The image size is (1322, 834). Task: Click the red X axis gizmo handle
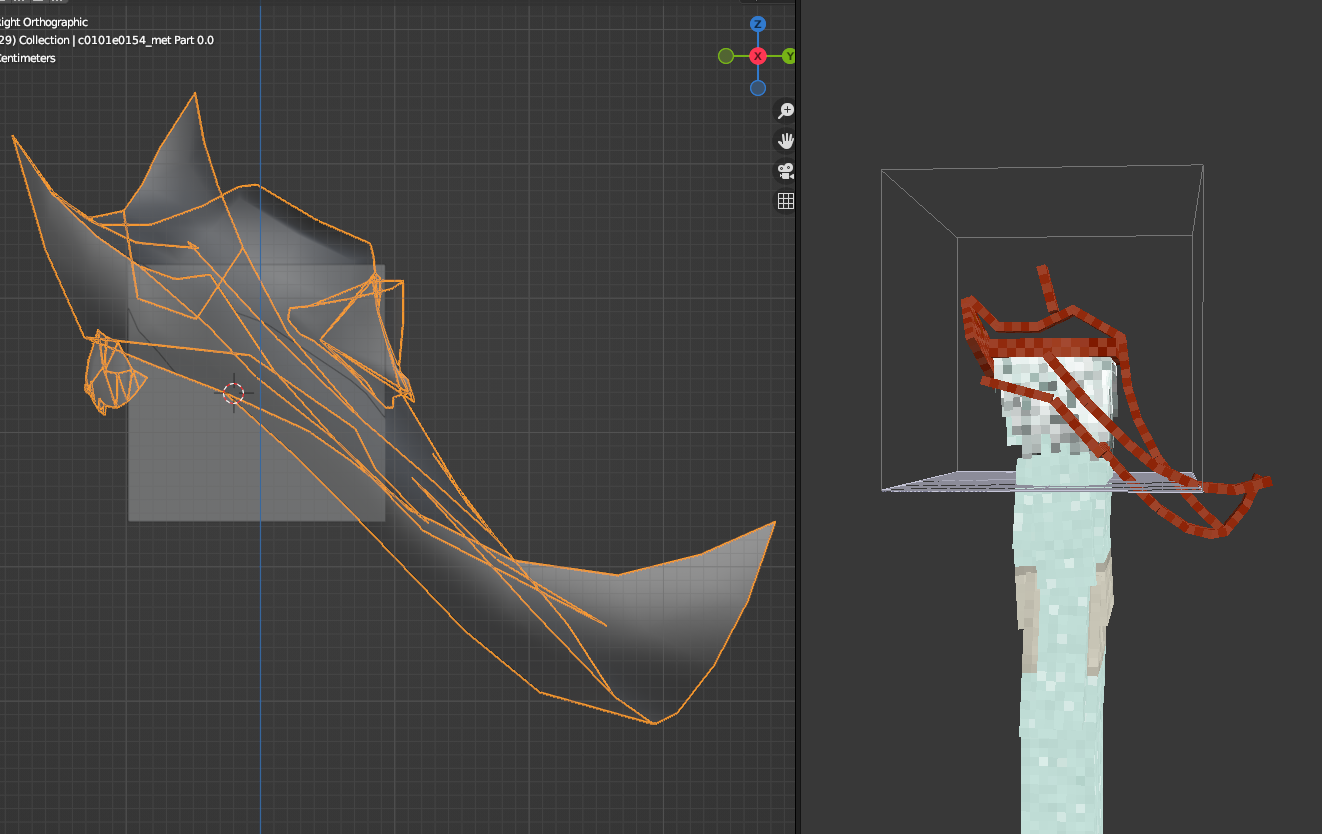click(x=758, y=56)
